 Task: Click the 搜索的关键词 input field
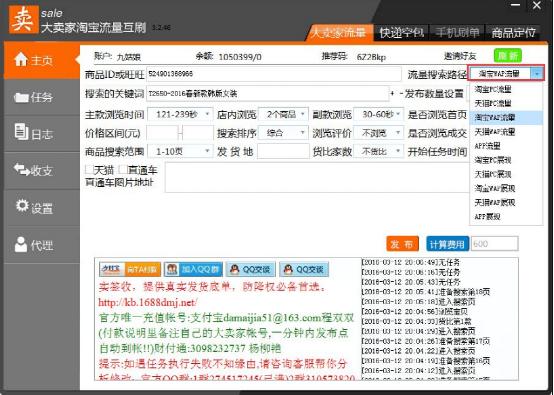267,93
